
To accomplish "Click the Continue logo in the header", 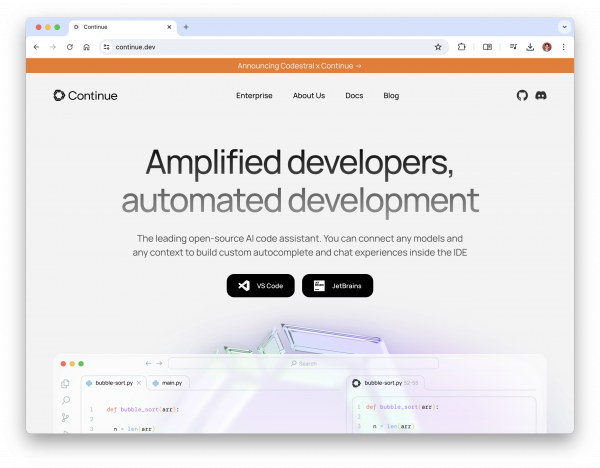I will point(85,95).
